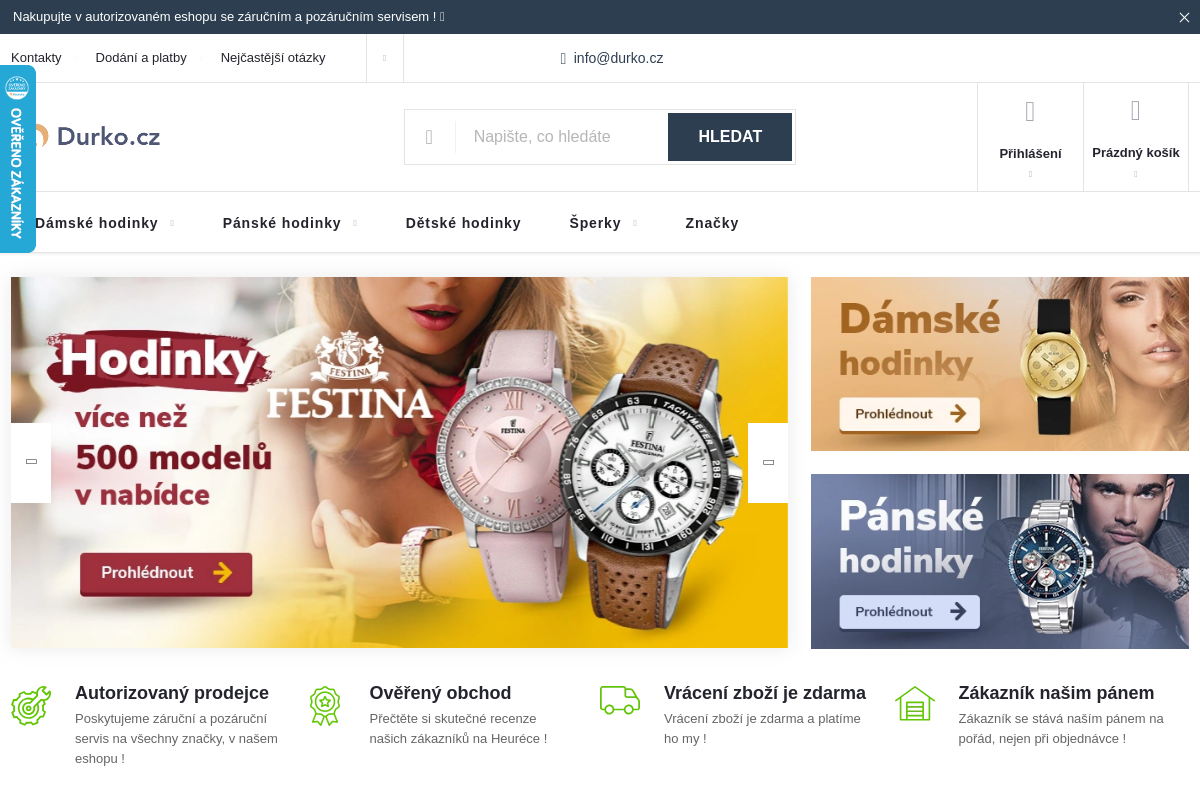Expand the Pánské hodinky menu arrow
Viewport: 1200px width, 800px height.
pos(355,223)
